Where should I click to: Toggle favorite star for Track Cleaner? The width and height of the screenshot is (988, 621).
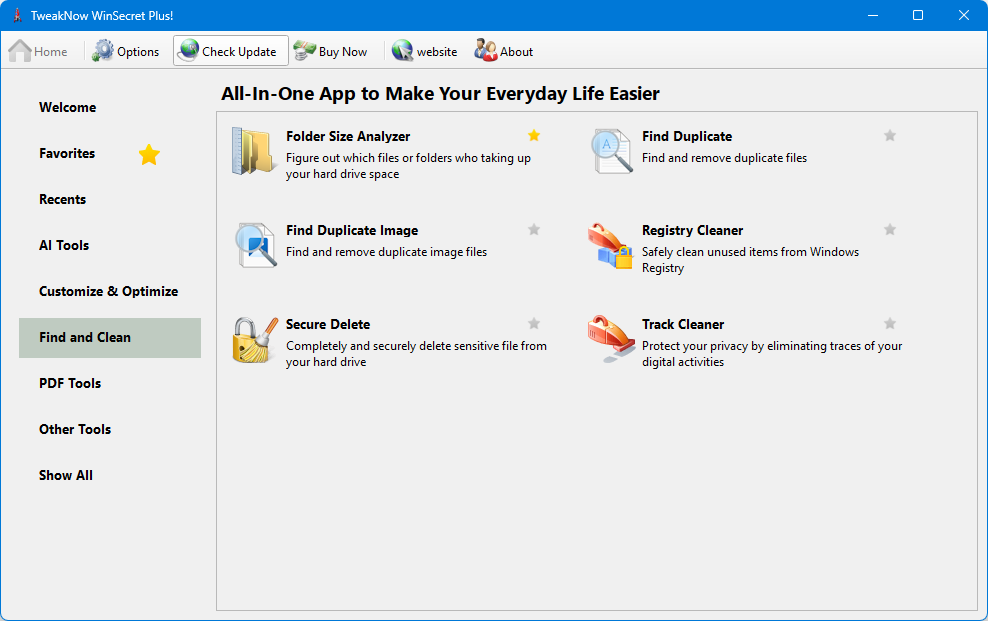click(890, 324)
